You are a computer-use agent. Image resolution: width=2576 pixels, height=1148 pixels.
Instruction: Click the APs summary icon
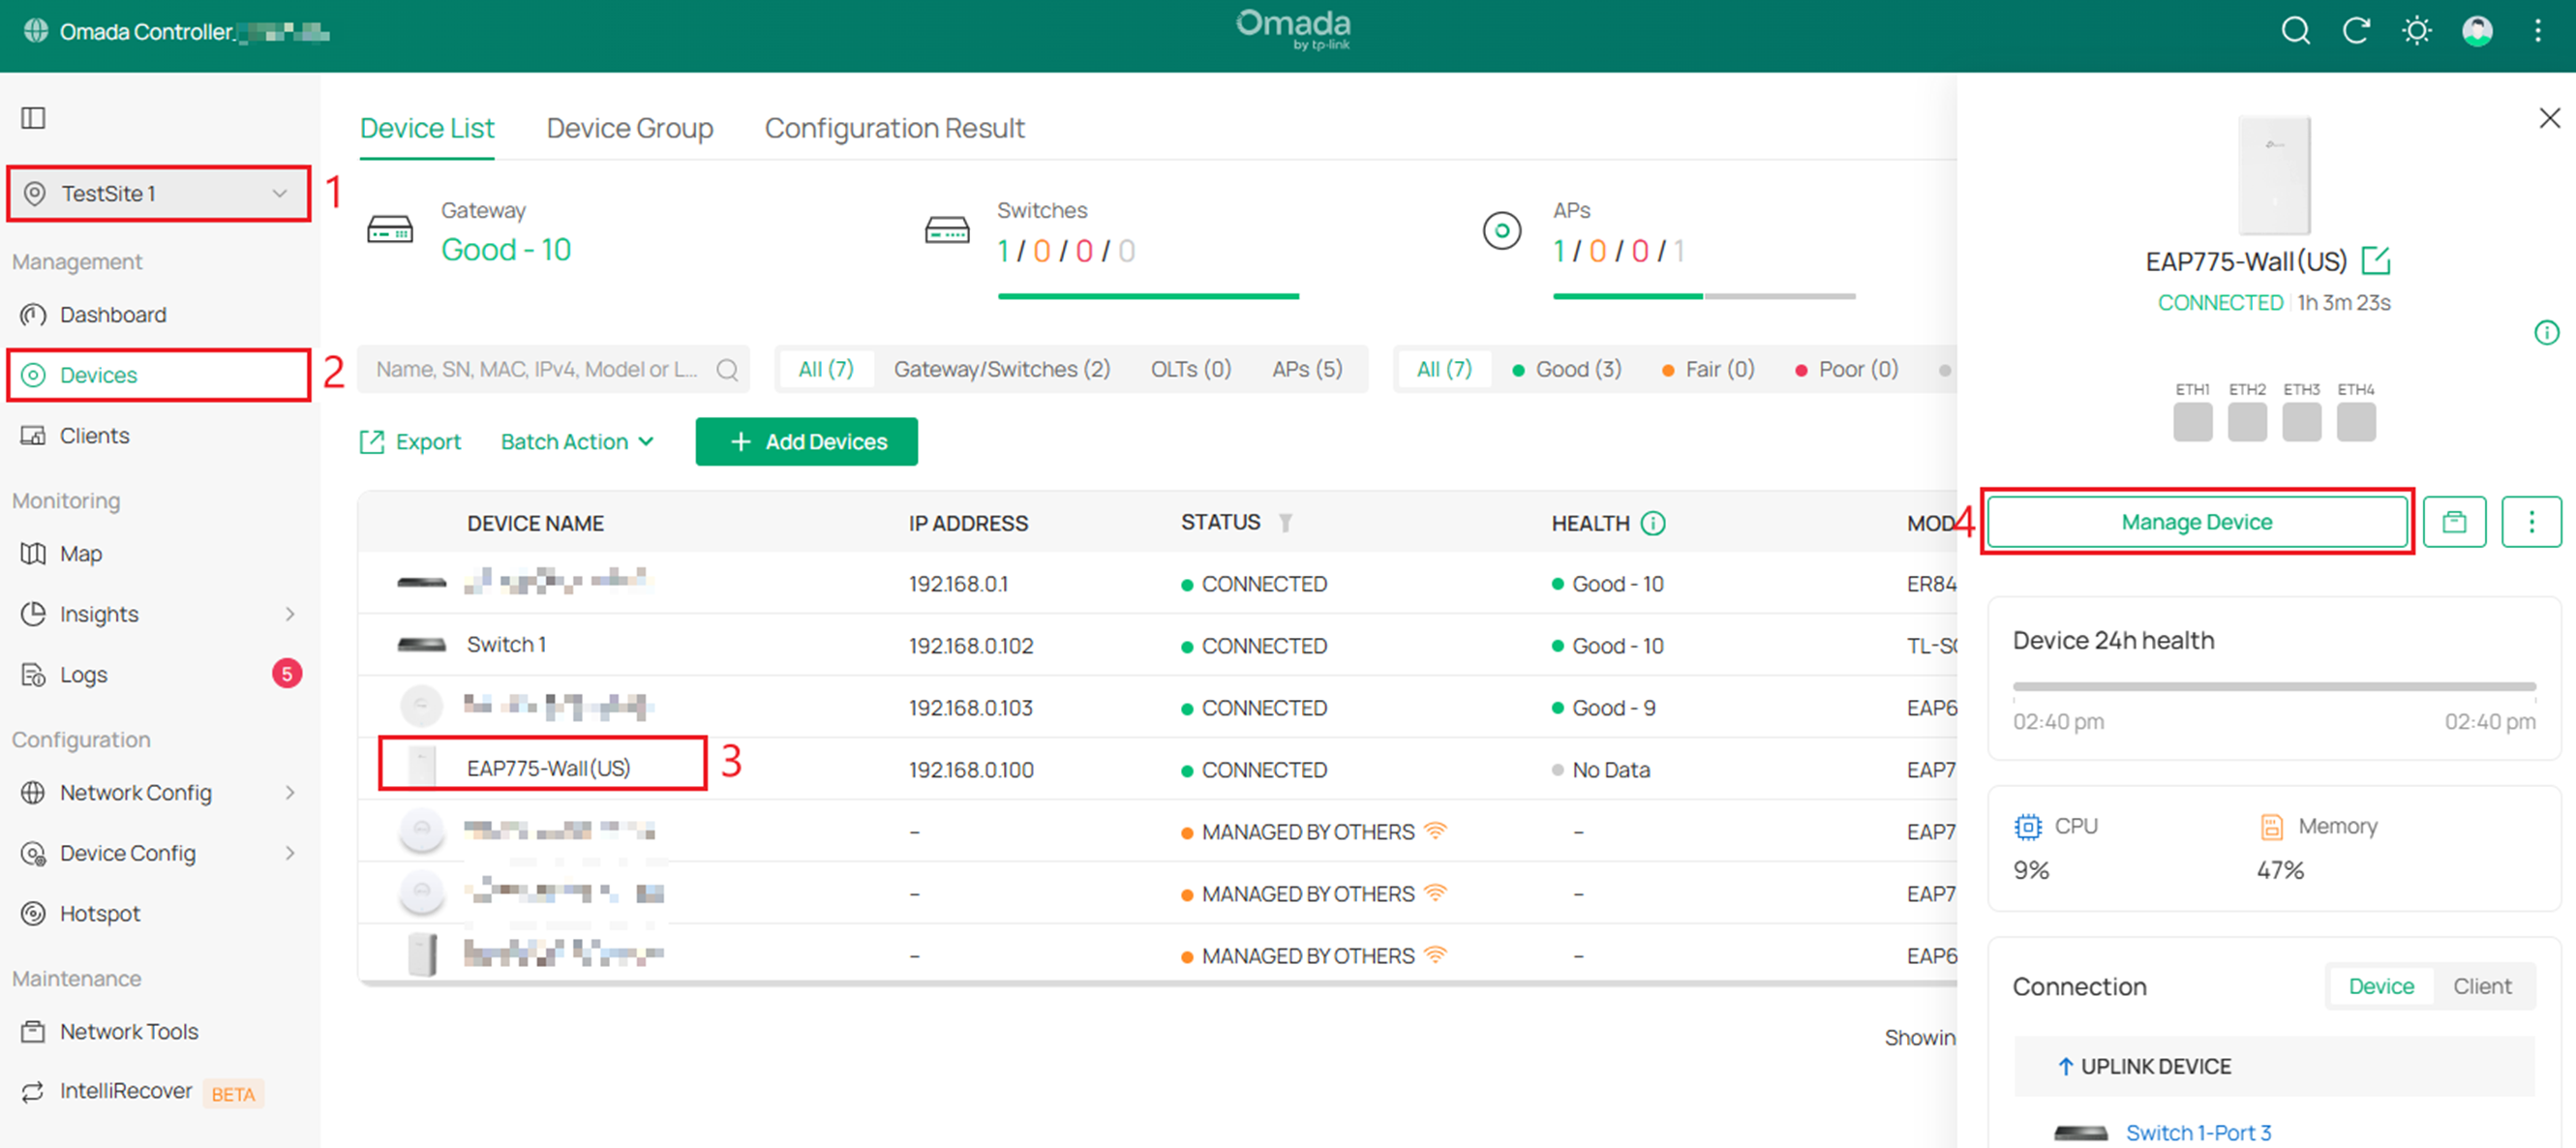1501,231
